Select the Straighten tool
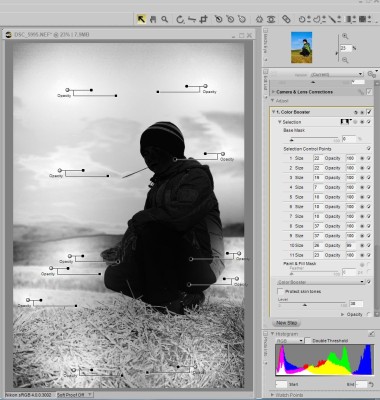This screenshot has height=400, width=380. coord(192,19)
